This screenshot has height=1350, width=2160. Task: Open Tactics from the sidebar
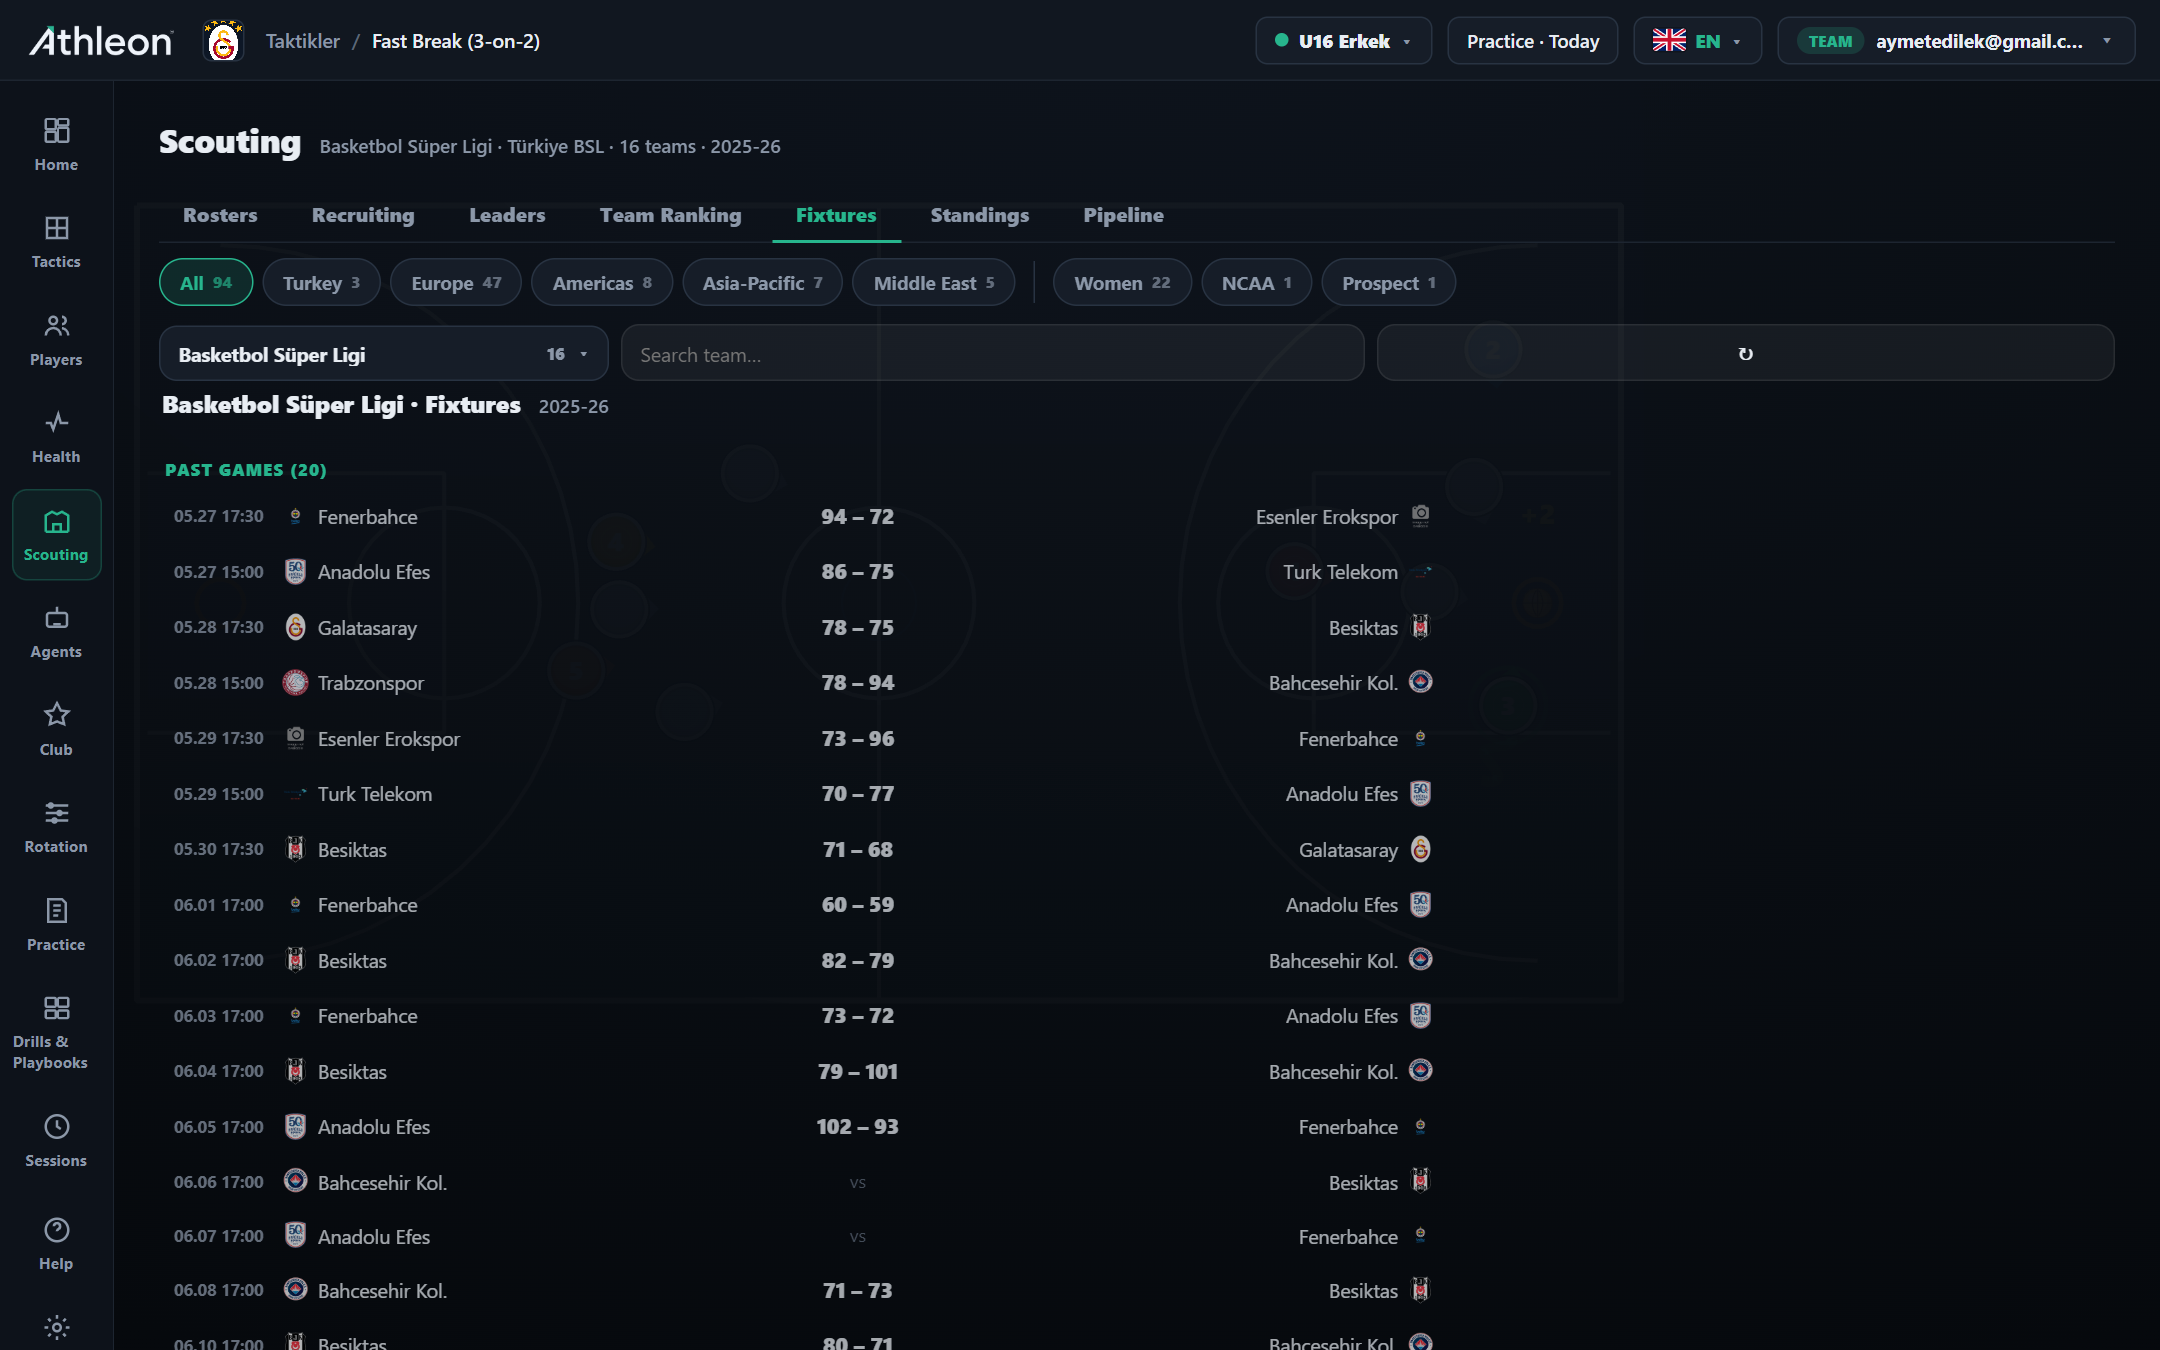click(x=56, y=242)
